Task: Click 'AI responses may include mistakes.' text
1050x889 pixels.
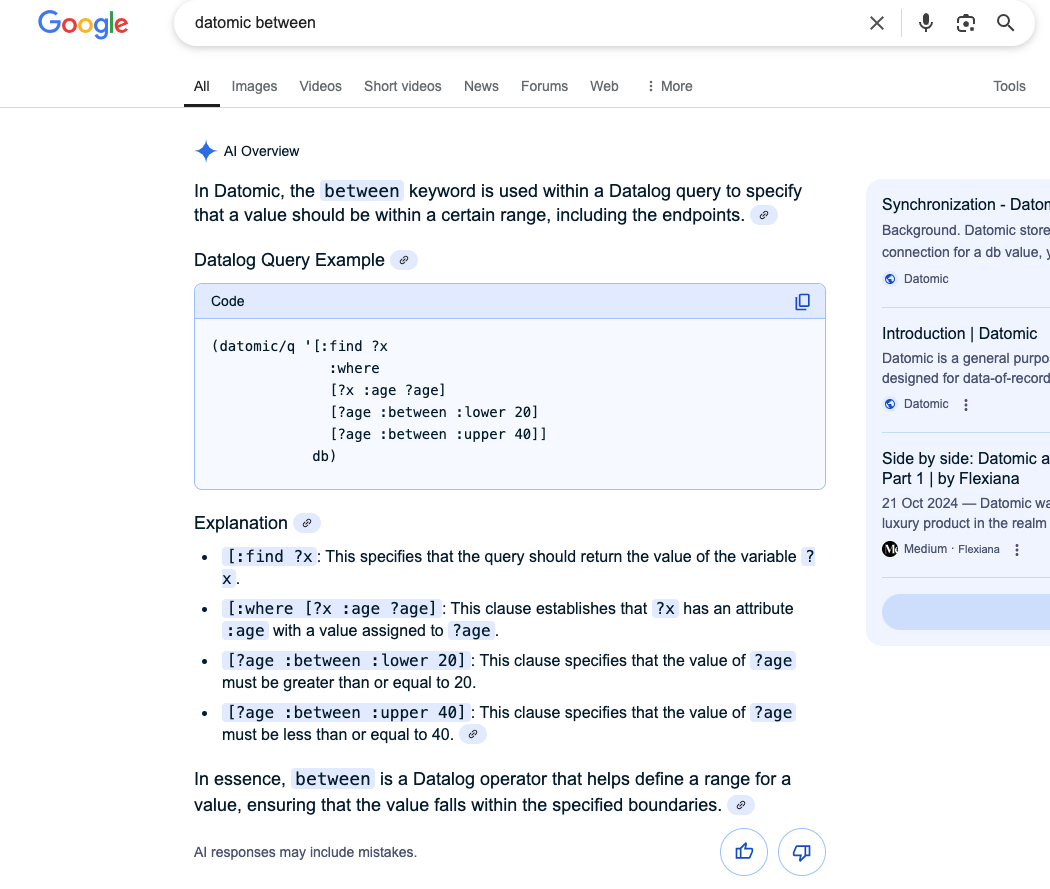Action: click(305, 852)
